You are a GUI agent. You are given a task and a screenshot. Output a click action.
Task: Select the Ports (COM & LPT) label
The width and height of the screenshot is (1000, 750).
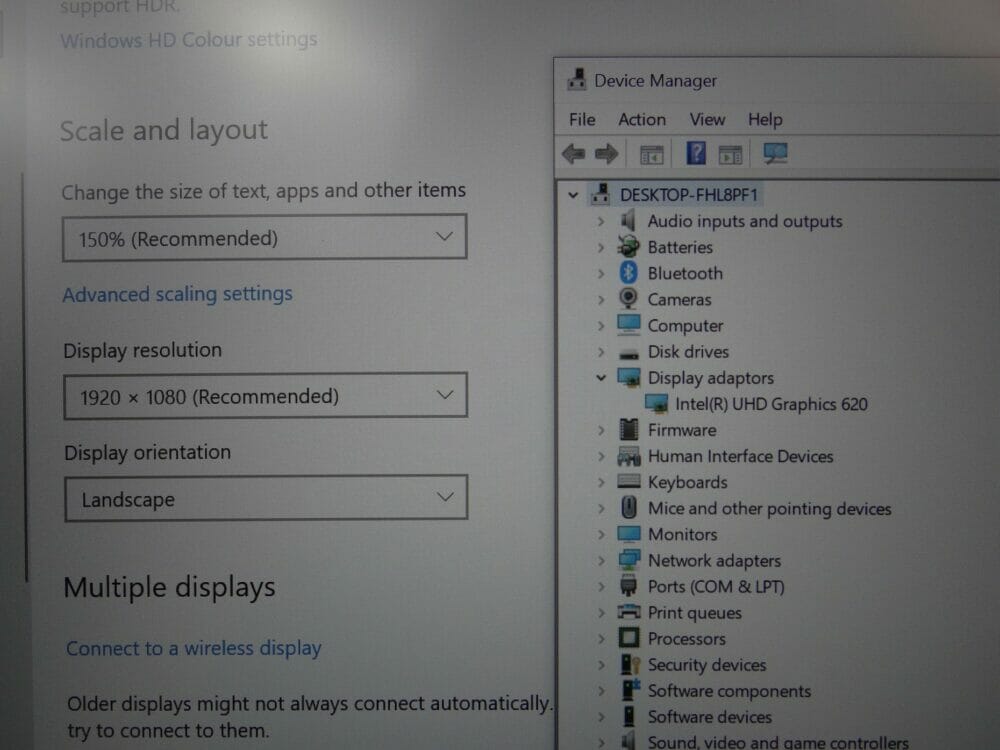(x=716, y=586)
